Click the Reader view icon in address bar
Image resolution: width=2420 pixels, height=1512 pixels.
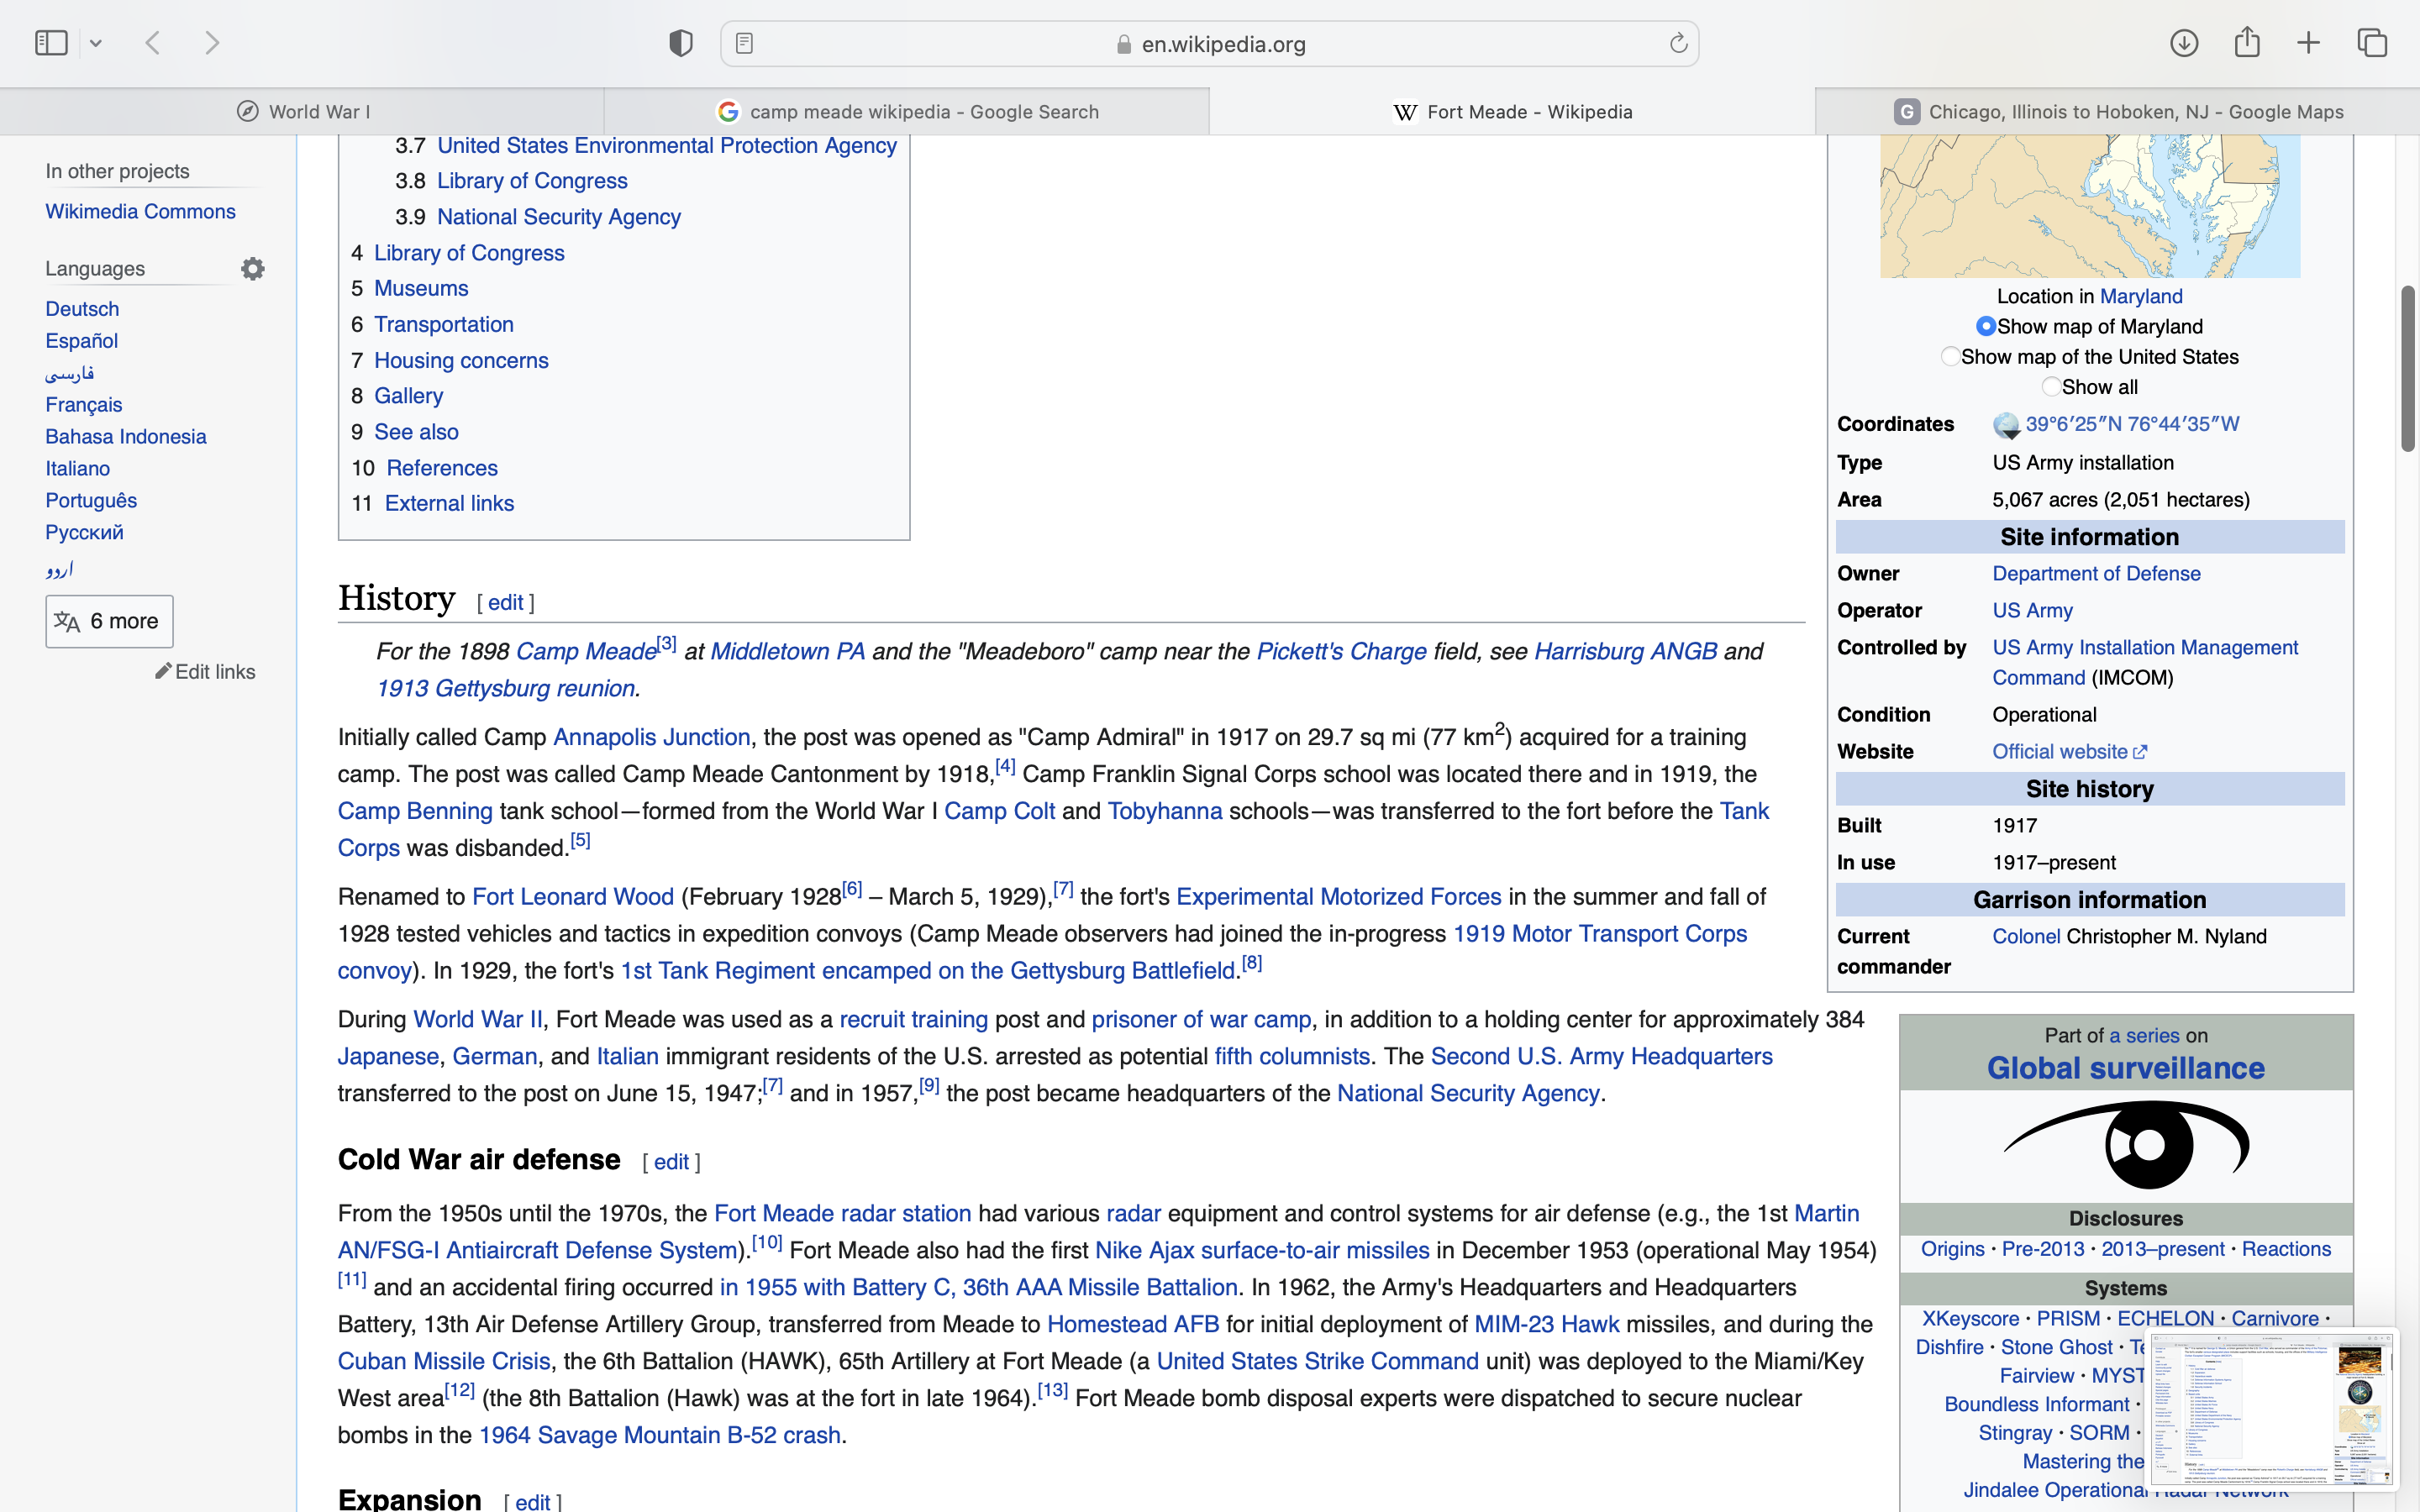[744, 44]
